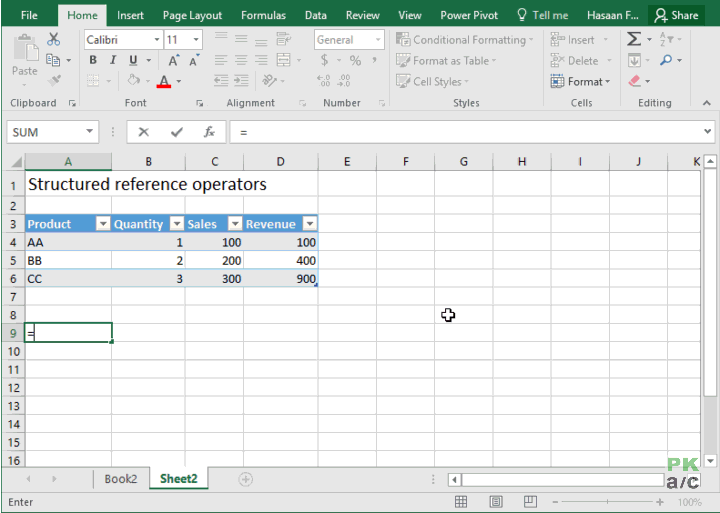This screenshot has width=720, height=513.
Task: Switch to the Data tab
Action: click(x=316, y=15)
